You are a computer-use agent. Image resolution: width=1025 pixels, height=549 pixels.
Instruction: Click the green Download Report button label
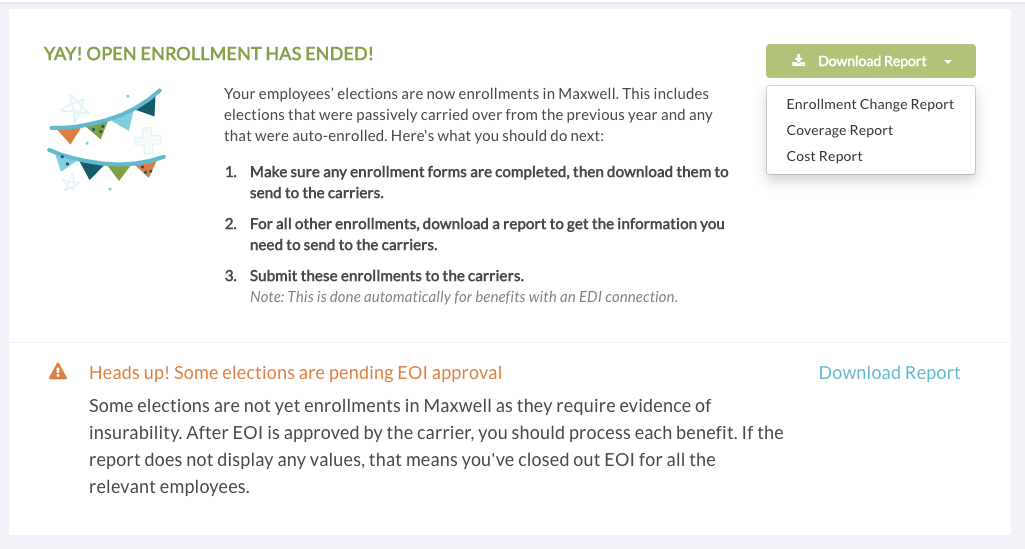point(872,61)
